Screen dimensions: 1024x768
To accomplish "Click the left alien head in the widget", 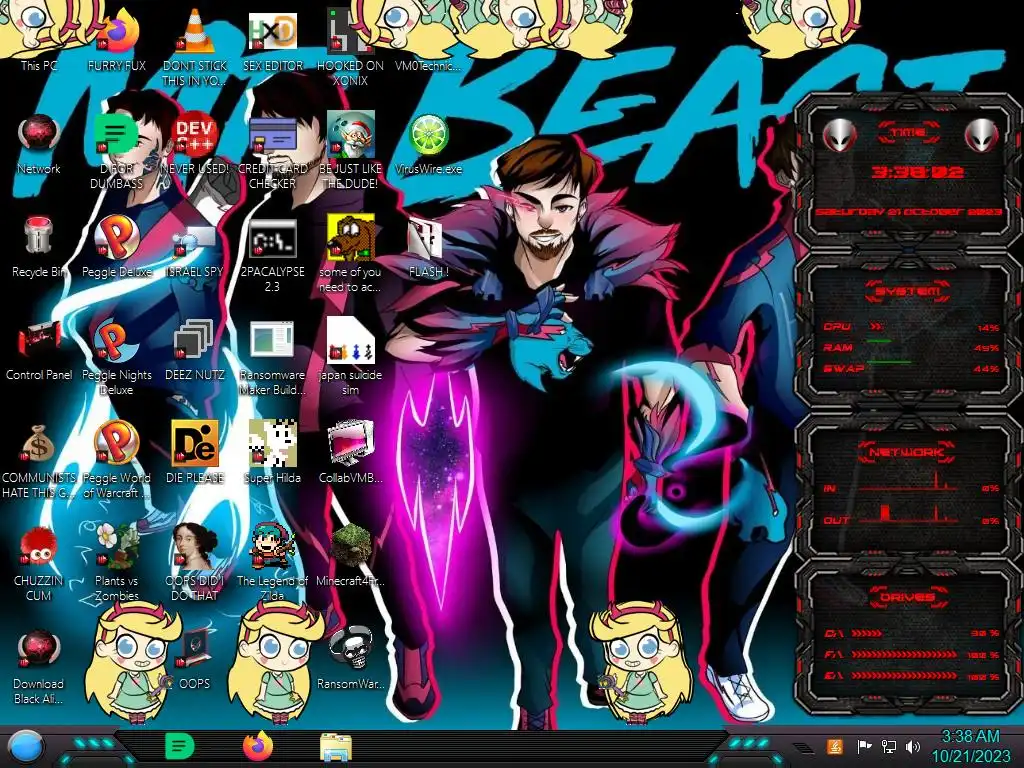I will coord(839,136).
